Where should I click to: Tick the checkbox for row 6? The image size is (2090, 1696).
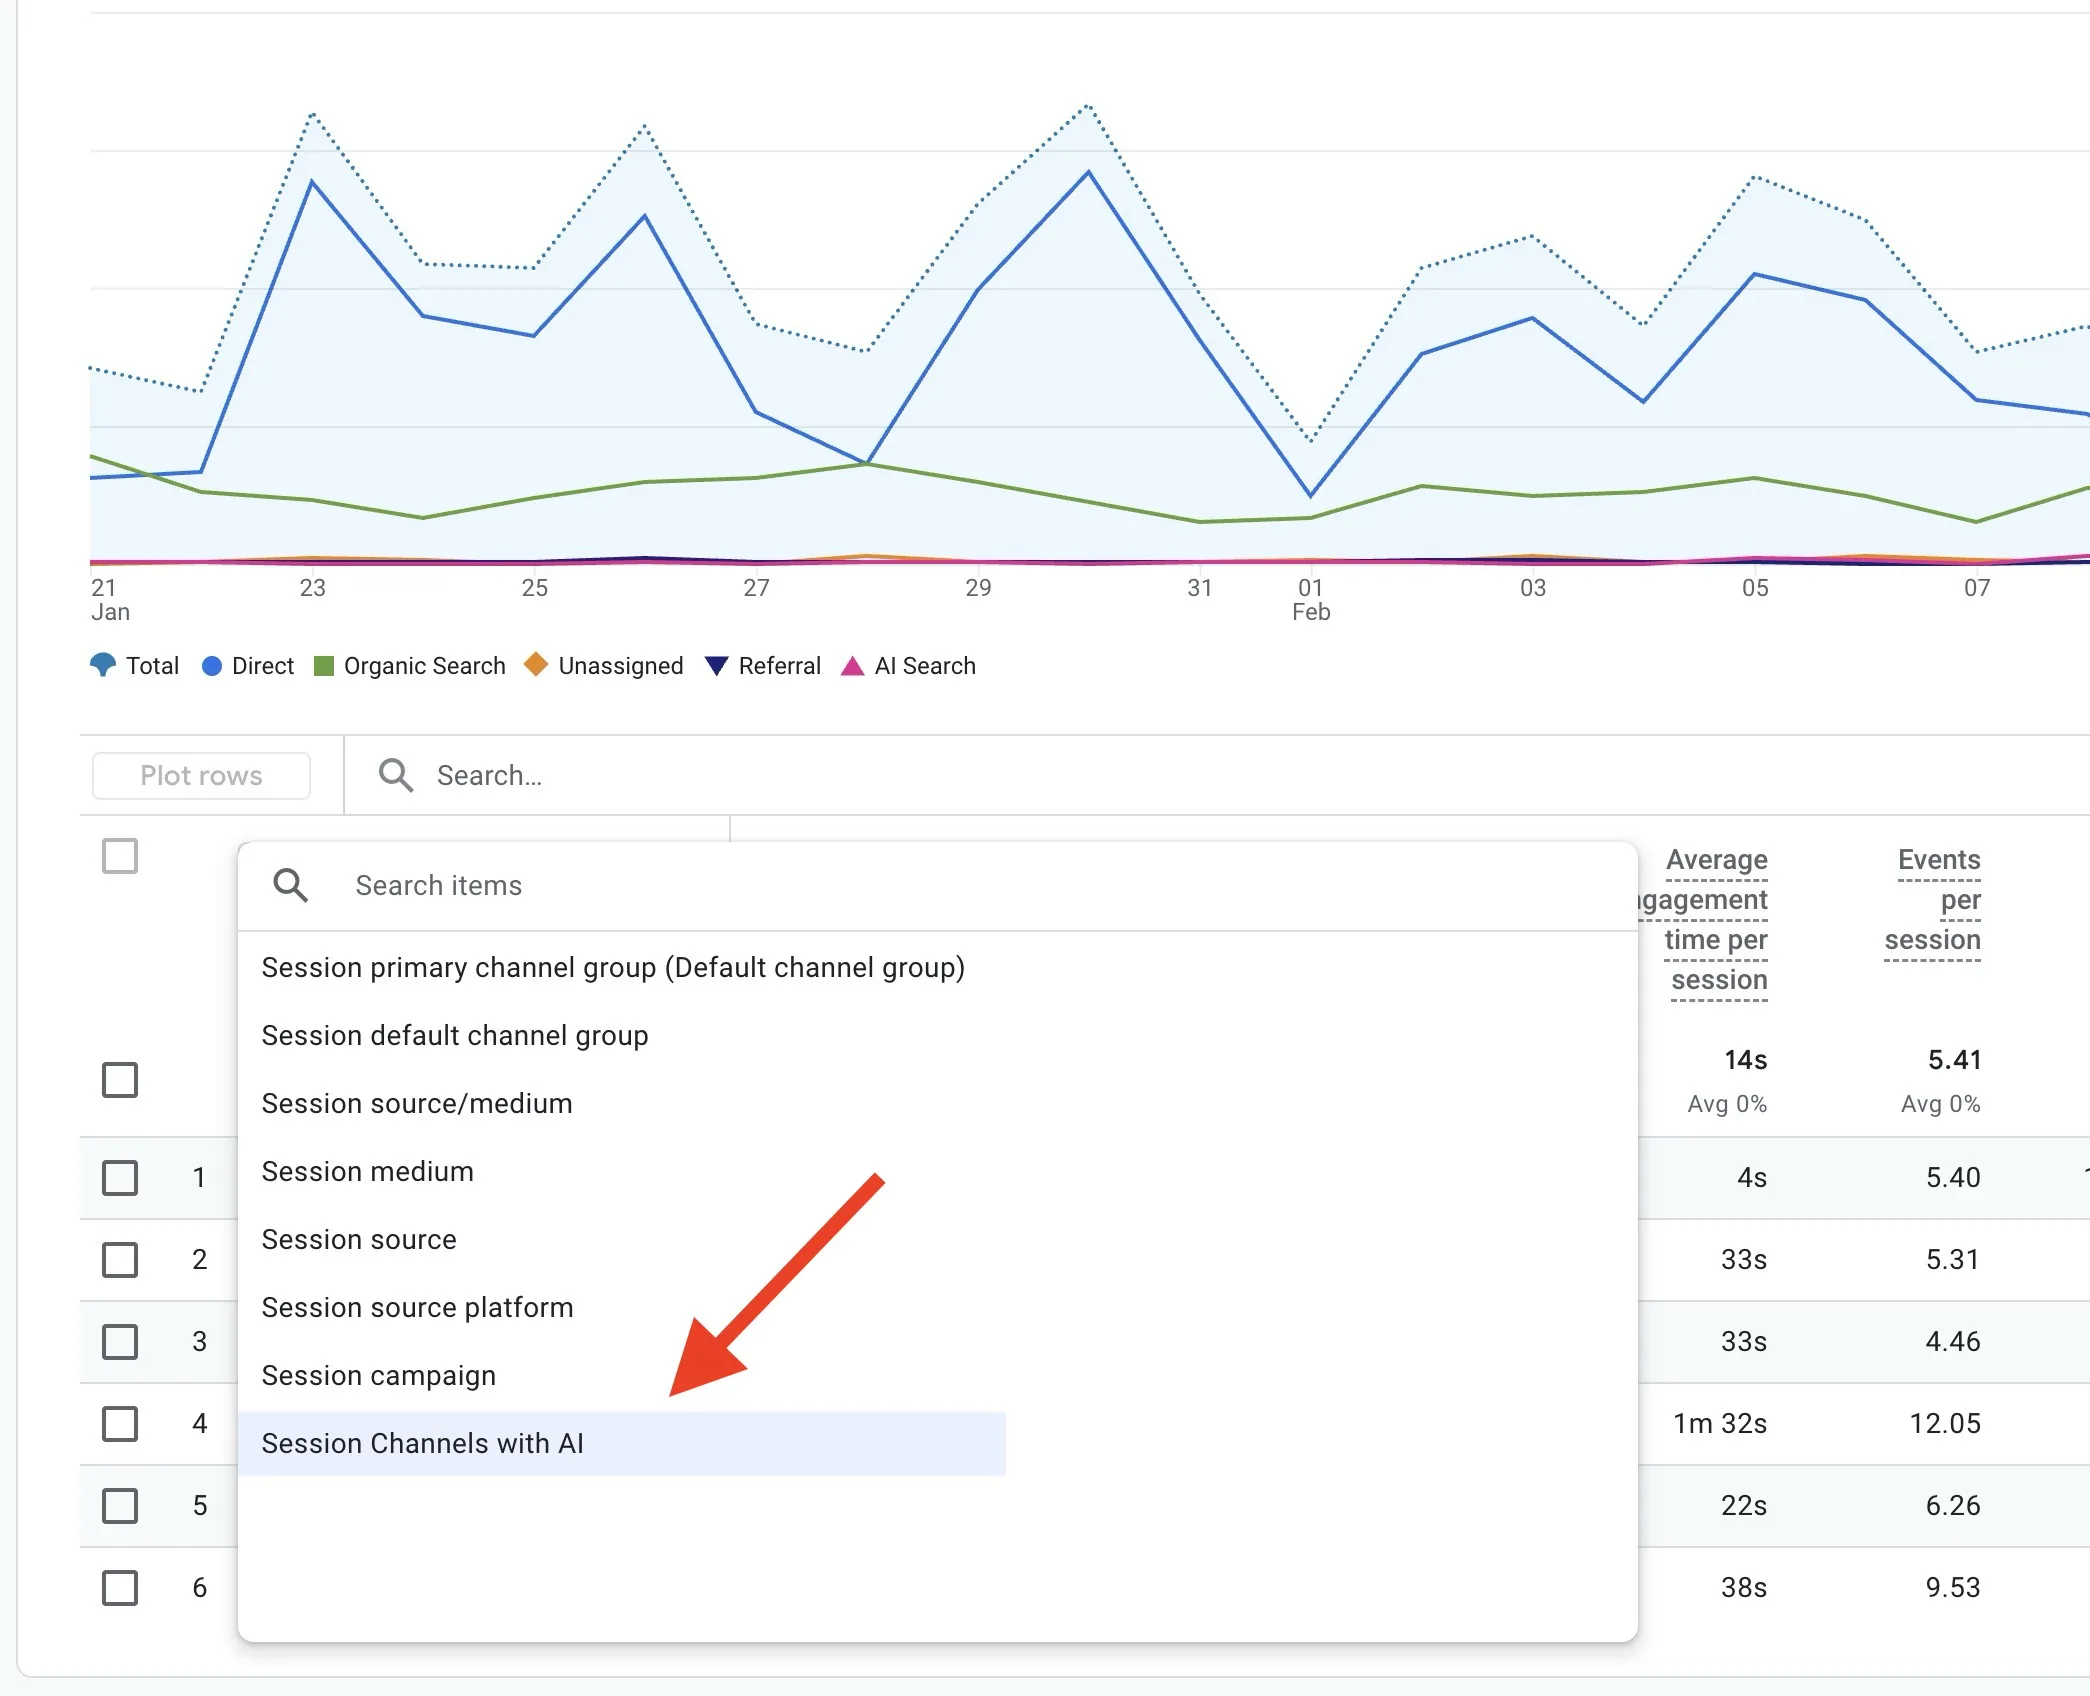point(120,1588)
